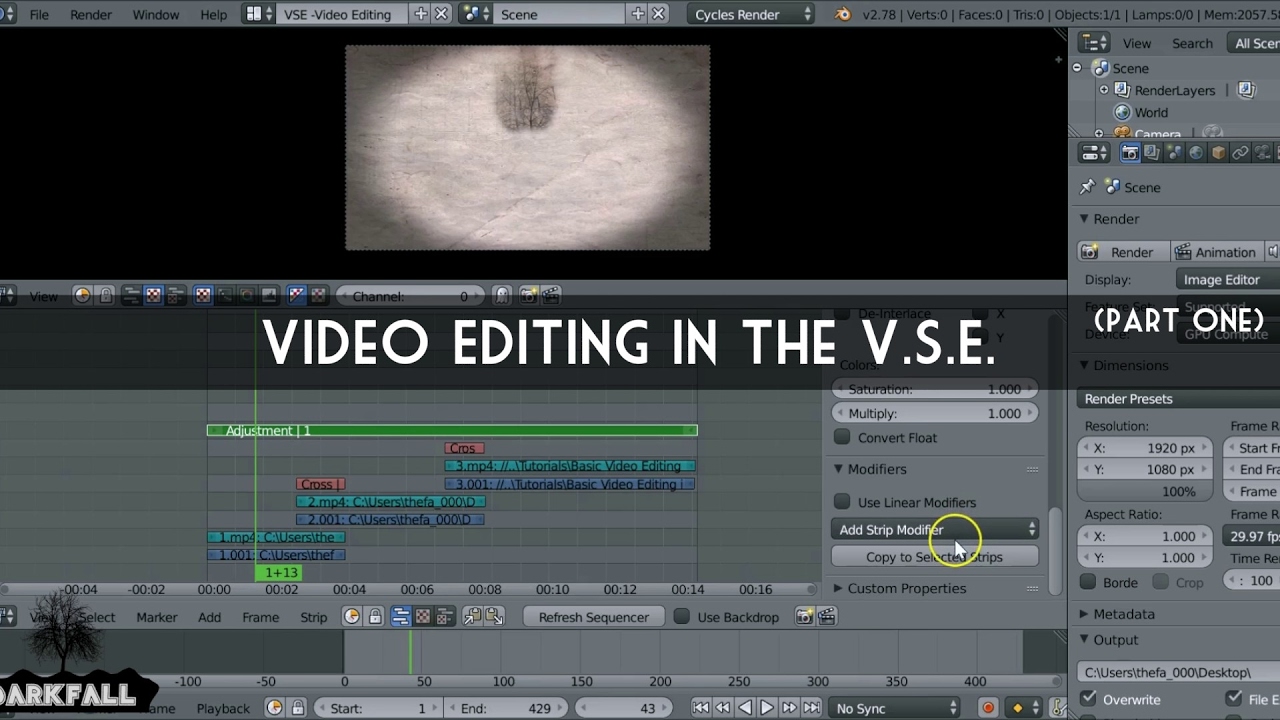This screenshot has width=1280, height=720.
Task: Open the outliner editor type selector
Action: pos(1095,43)
